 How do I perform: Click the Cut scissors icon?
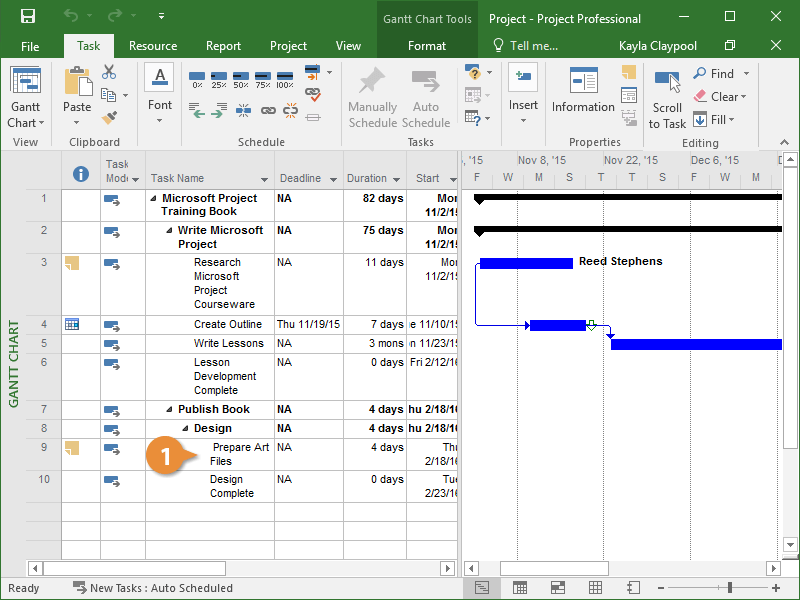point(109,73)
